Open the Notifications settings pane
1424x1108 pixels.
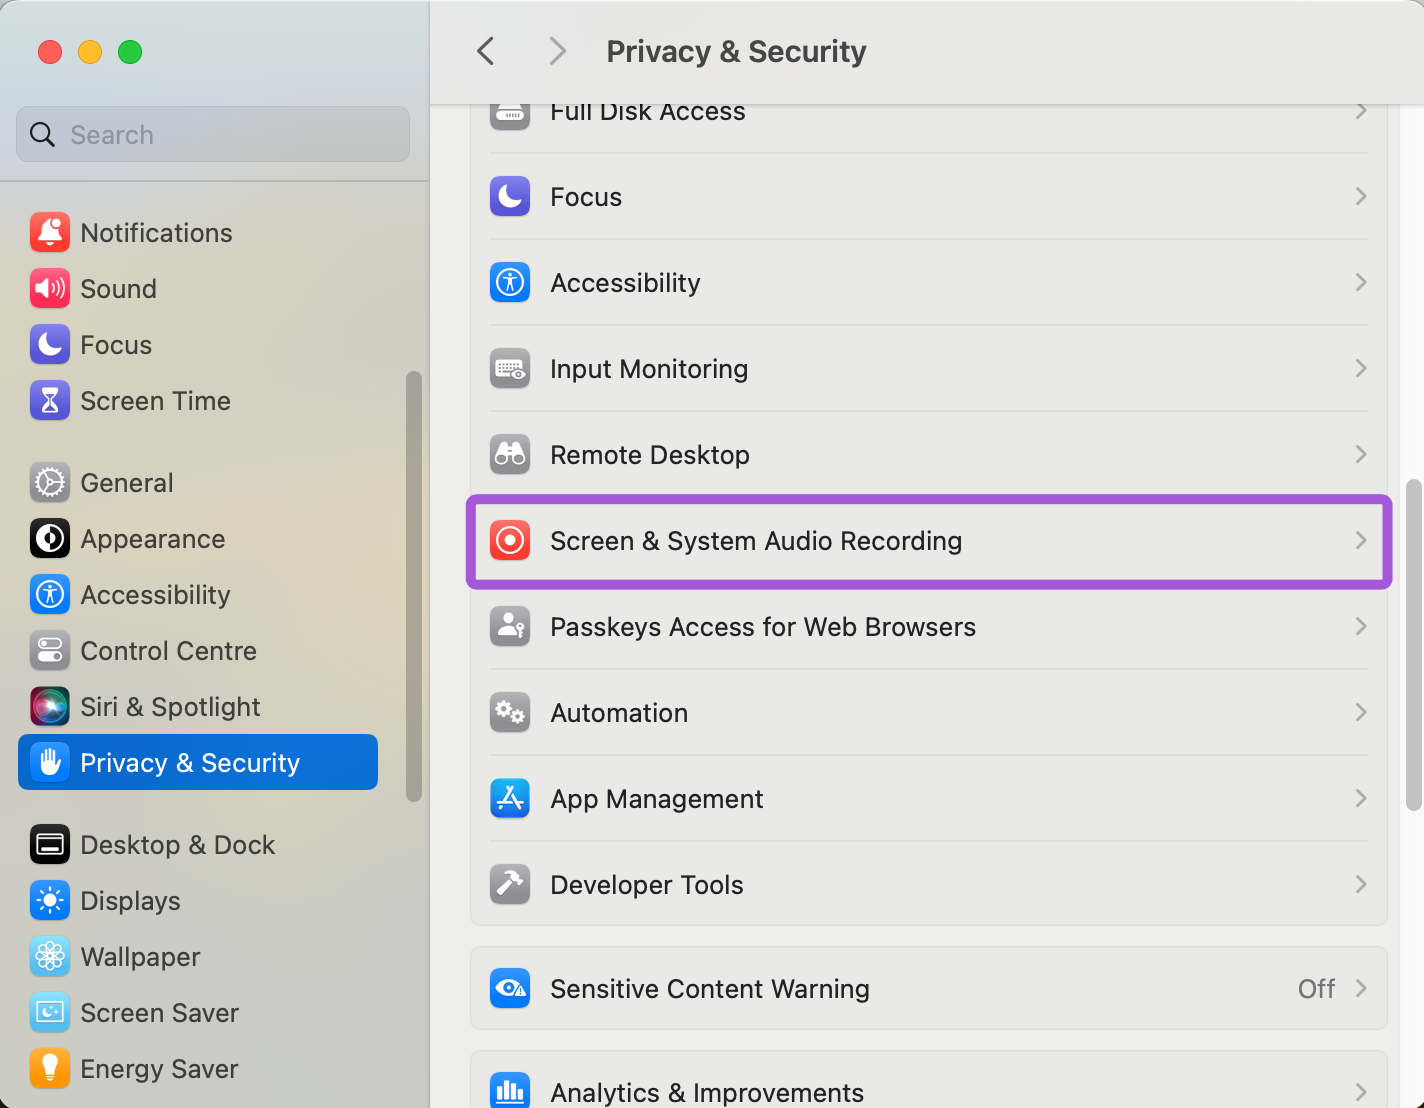tap(198, 232)
